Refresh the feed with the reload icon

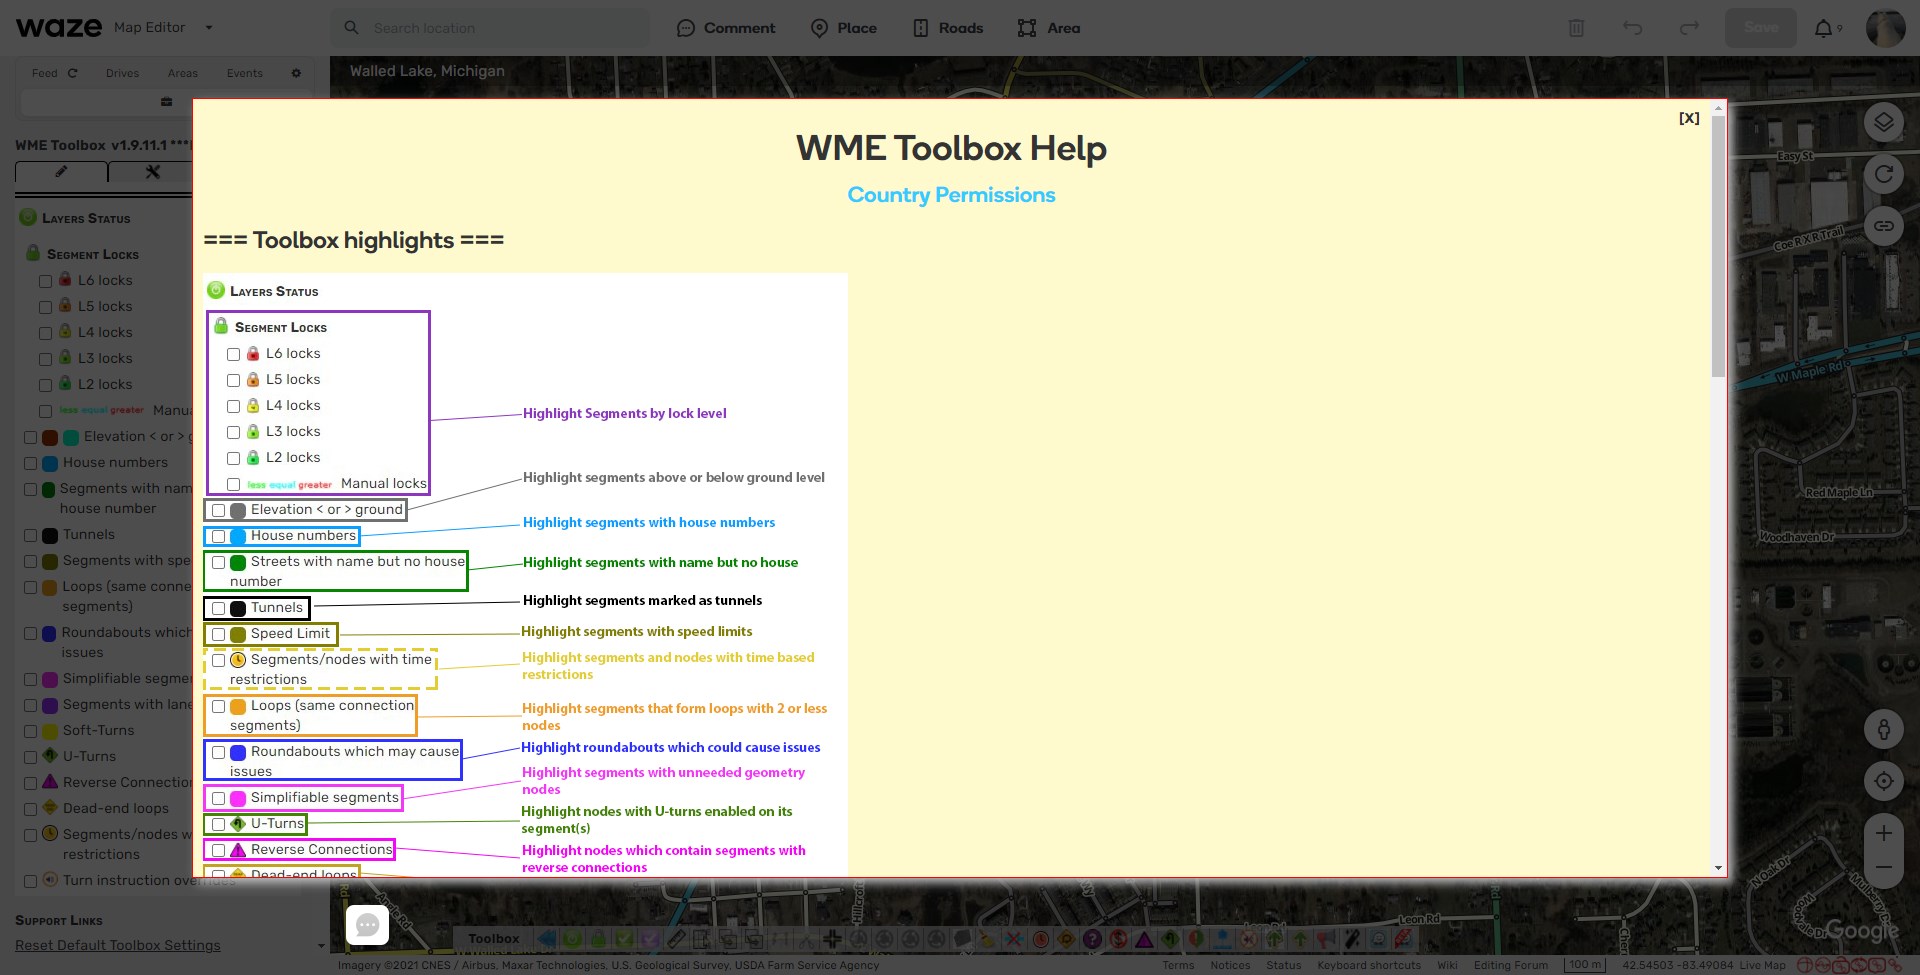tap(72, 73)
